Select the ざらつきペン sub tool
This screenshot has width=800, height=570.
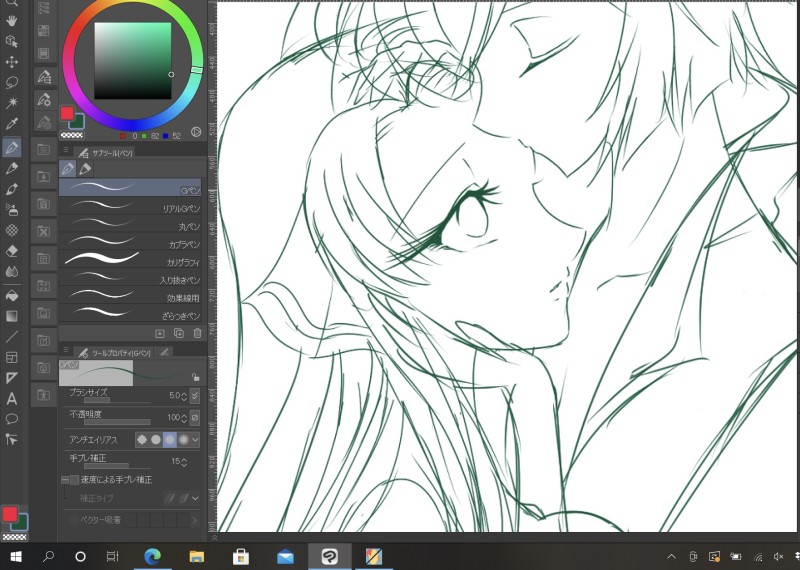[x=130, y=313]
